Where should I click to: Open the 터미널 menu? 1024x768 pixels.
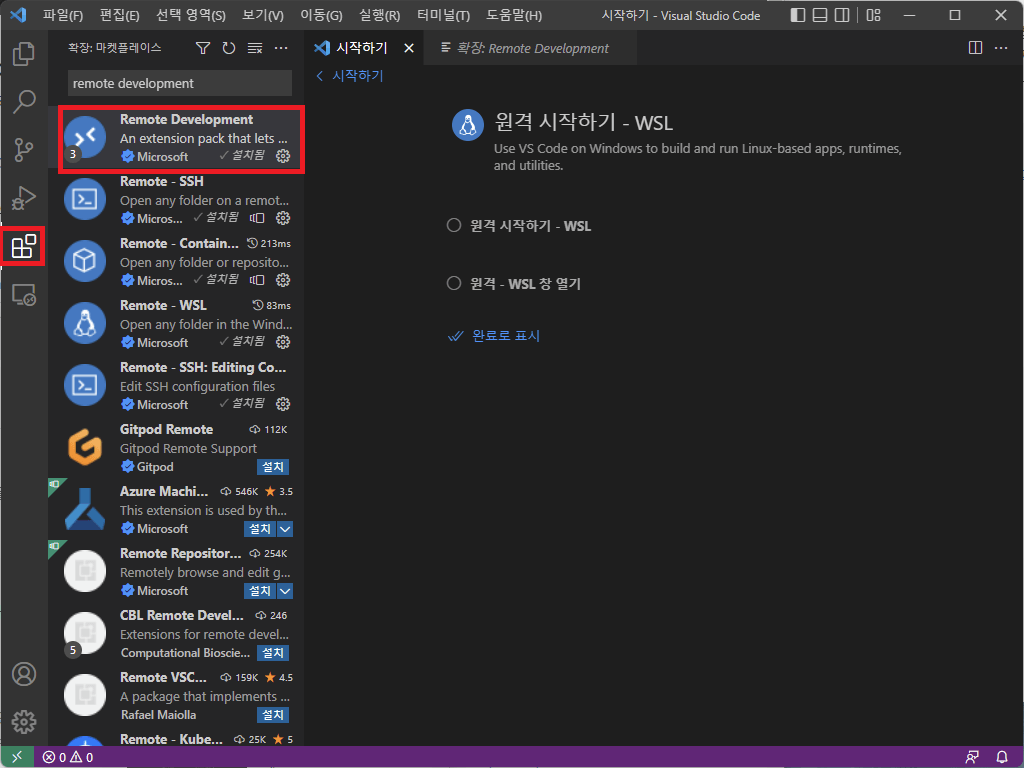coord(442,15)
